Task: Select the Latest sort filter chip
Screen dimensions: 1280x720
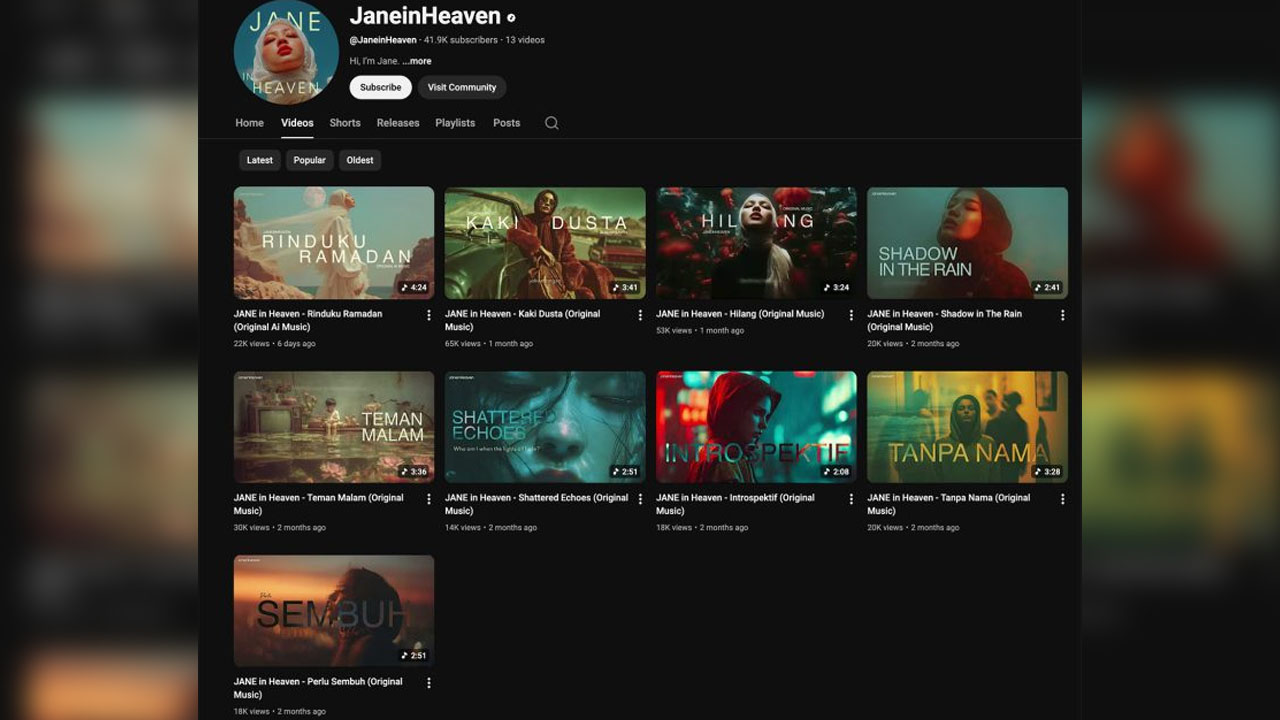Action: pyautogui.click(x=259, y=160)
